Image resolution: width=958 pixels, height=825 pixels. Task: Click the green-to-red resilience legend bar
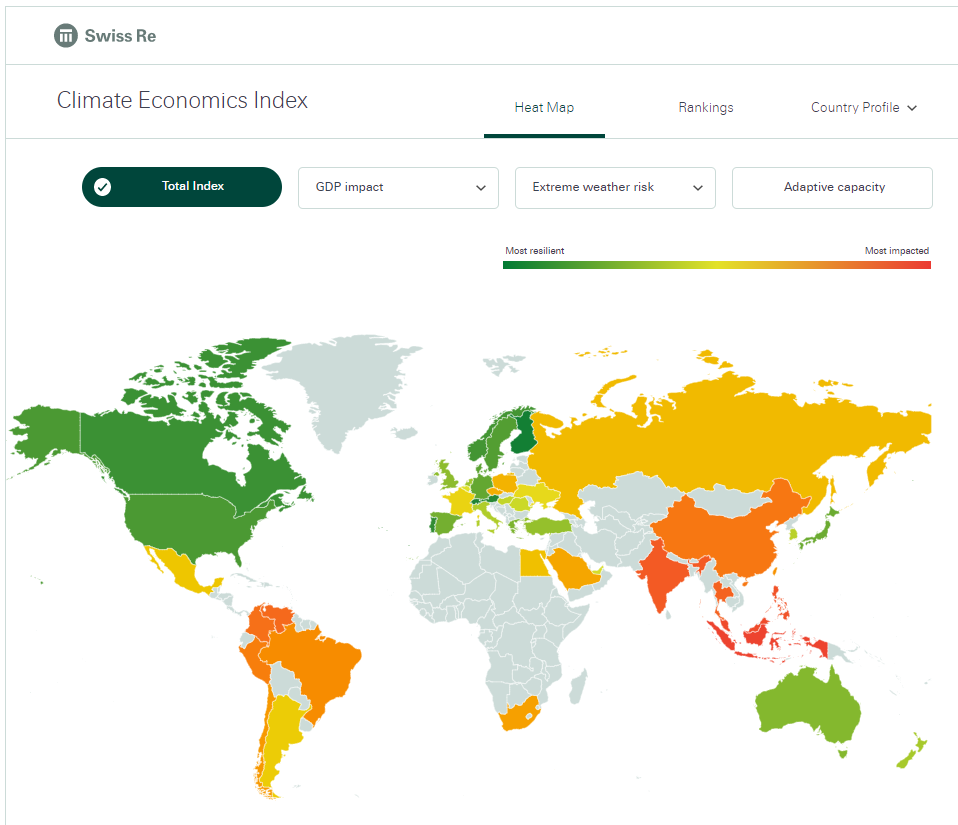tap(716, 265)
